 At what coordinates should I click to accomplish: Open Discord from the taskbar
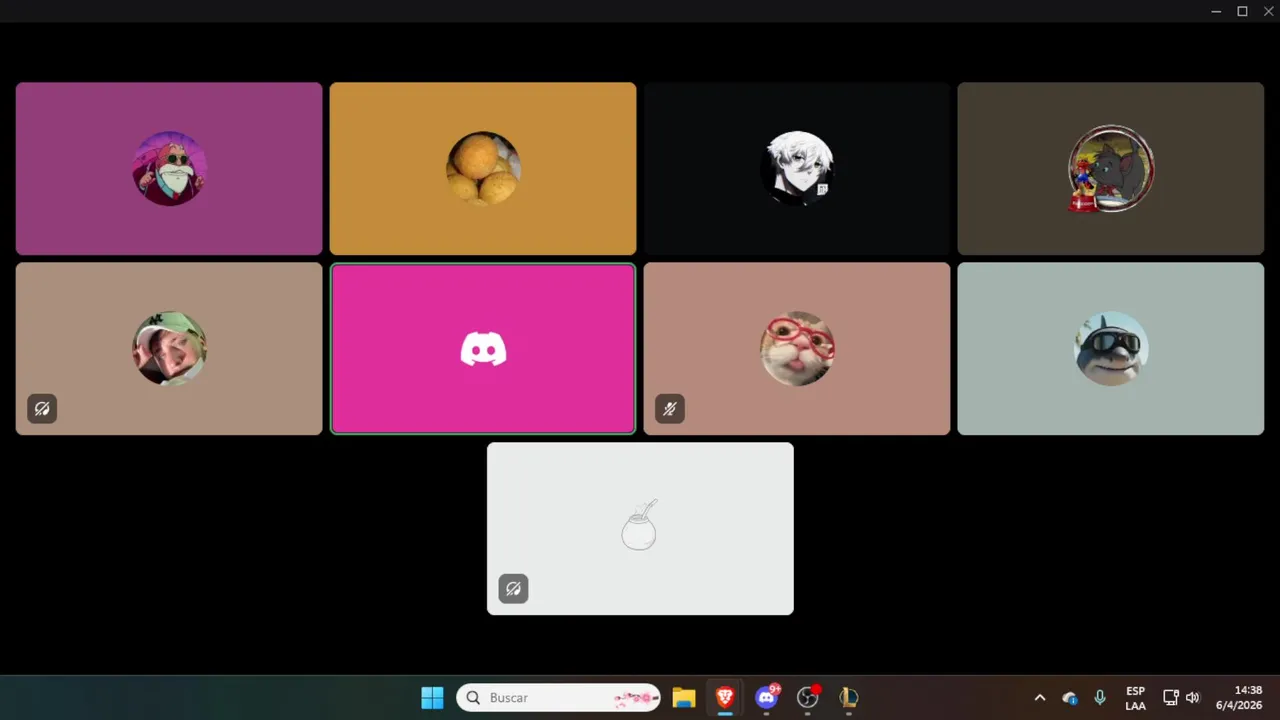coord(767,697)
